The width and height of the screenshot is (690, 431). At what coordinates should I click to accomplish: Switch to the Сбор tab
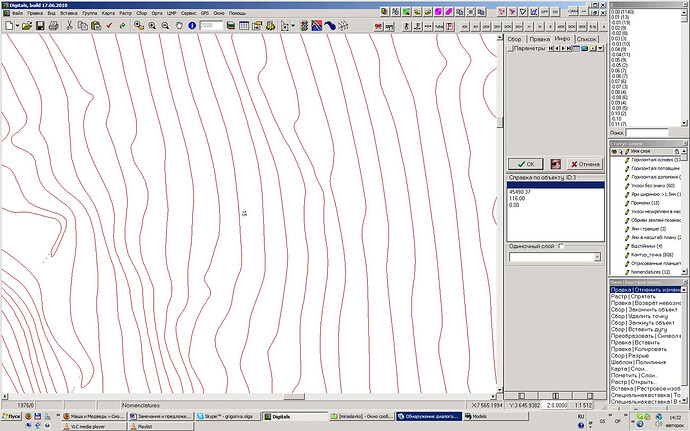point(514,39)
